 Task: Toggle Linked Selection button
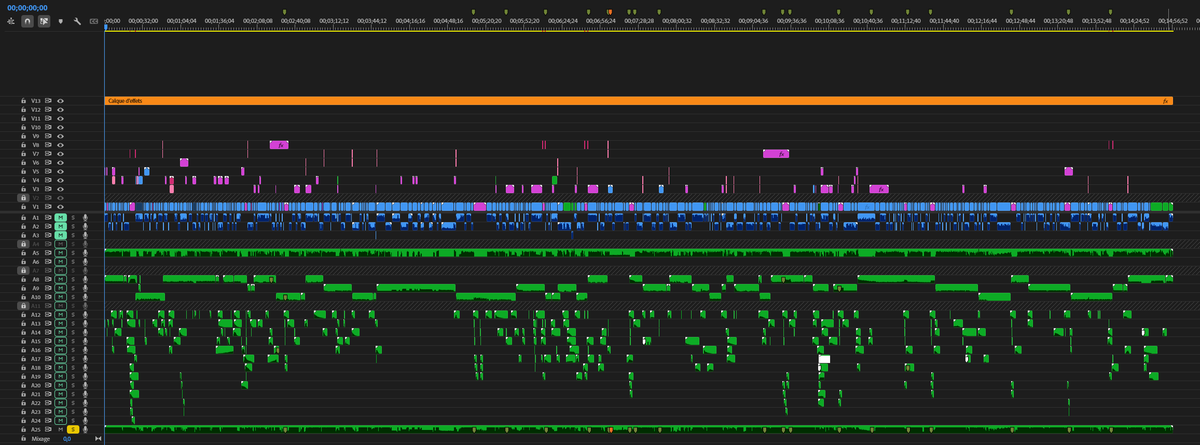click(44, 21)
